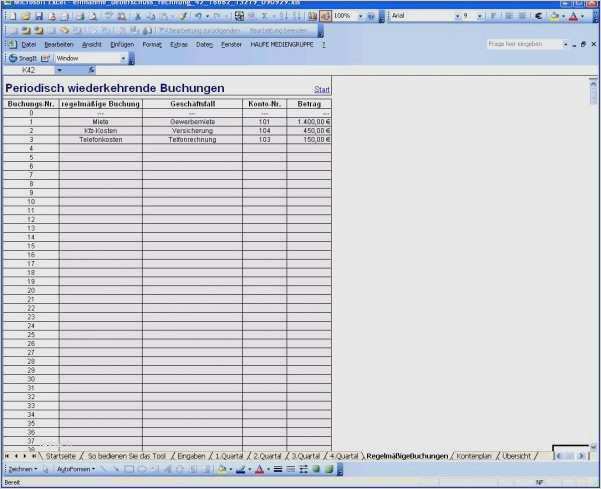Click the 3D Style green box icon
This screenshot has height=489, width=601.
tap(329, 469)
